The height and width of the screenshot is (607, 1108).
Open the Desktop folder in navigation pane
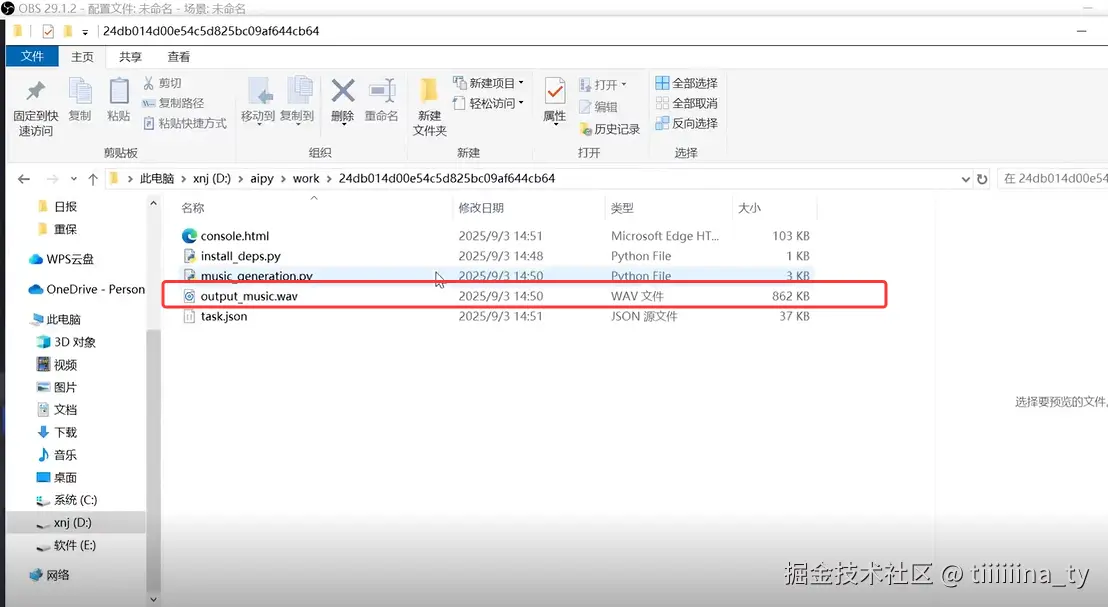[x=57, y=478]
